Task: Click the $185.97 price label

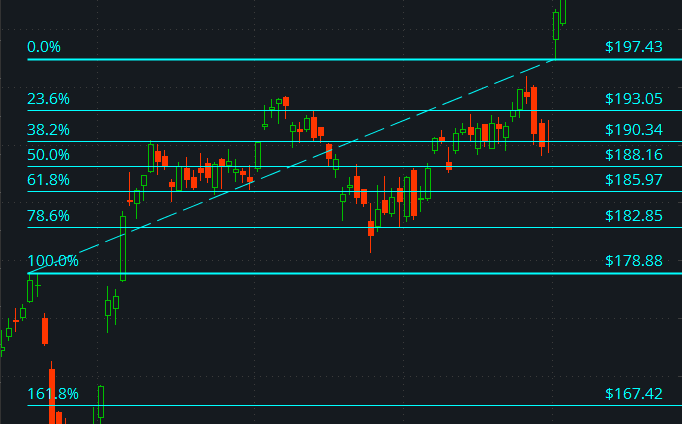Action: click(x=634, y=180)
